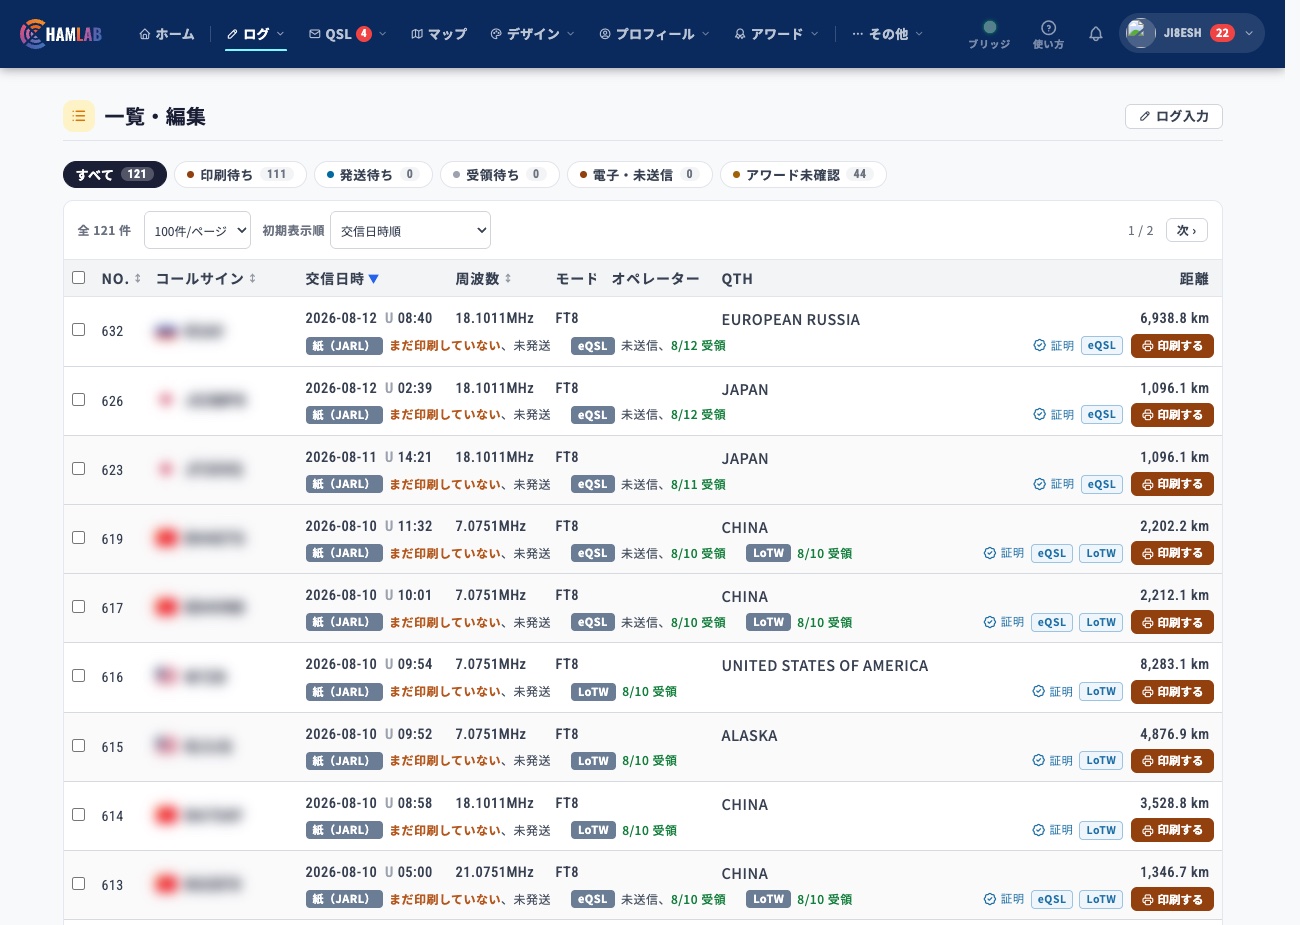
Task: Open the 使い方 help icon
Action: coord(1048,34)
